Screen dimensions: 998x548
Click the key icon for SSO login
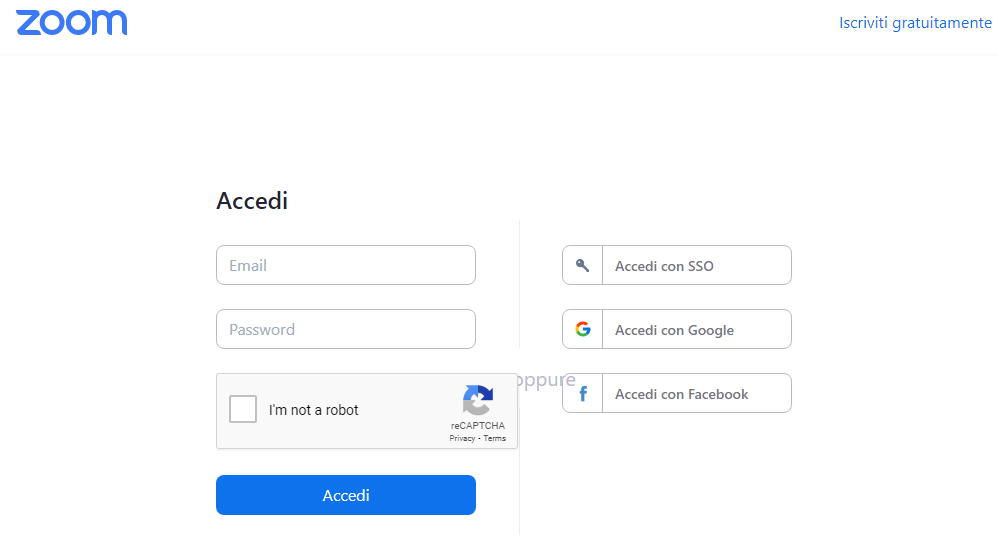583,265
